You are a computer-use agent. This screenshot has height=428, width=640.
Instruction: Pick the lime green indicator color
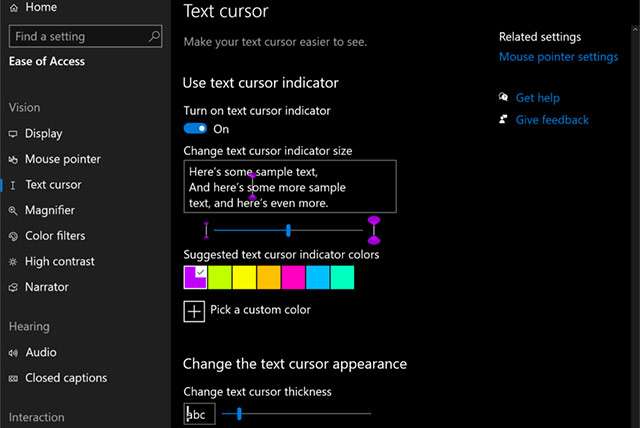tap(219, 277)
